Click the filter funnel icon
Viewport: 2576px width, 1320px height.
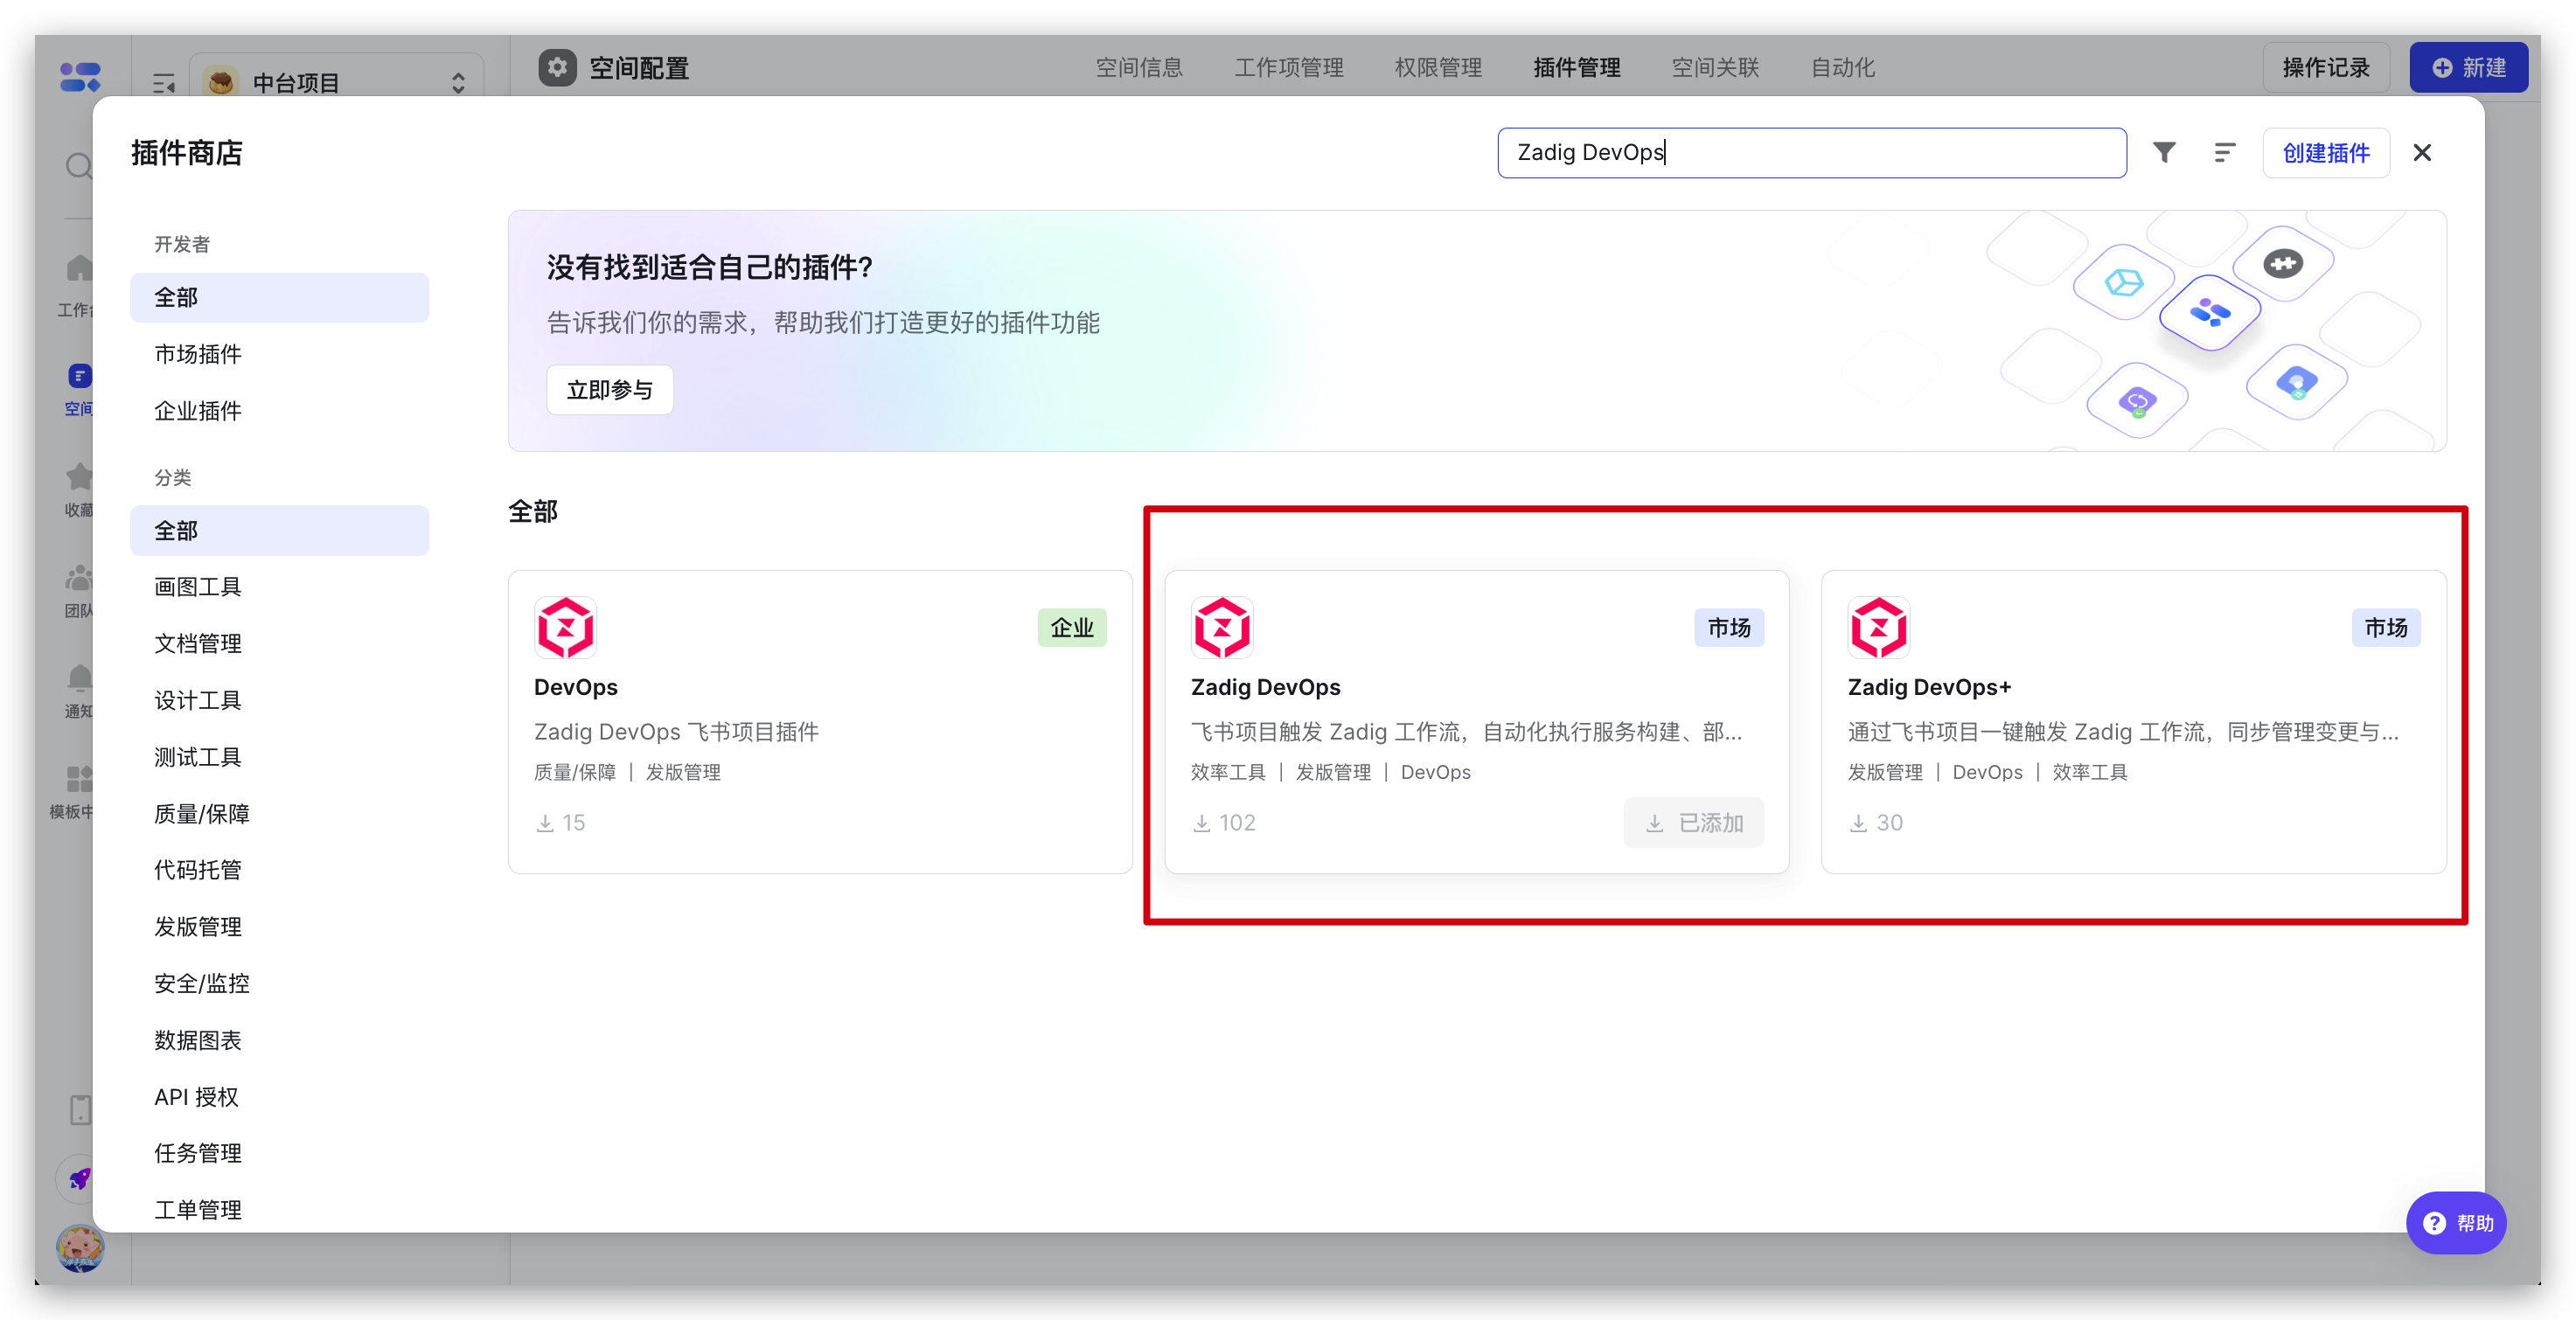[x=2164, y=152]
